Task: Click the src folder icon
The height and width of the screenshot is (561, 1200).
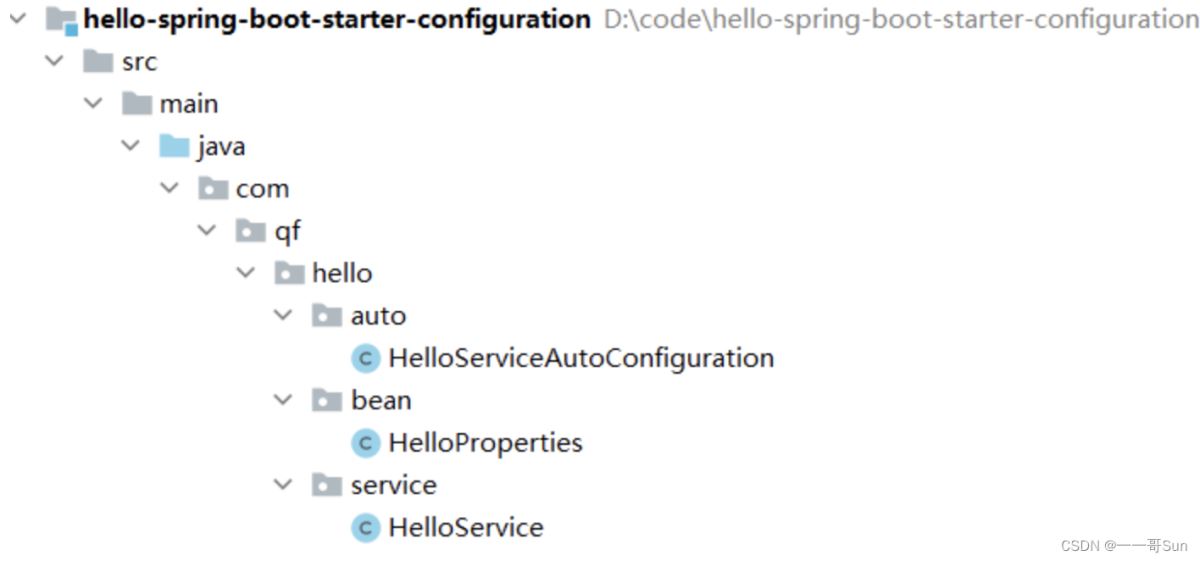Action: (98, 62)
